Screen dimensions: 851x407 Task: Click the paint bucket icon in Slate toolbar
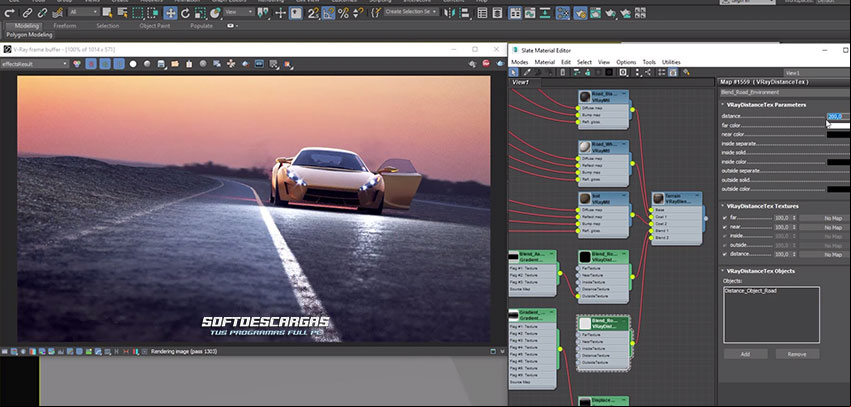pyautogui.click(x=686, y=72)
